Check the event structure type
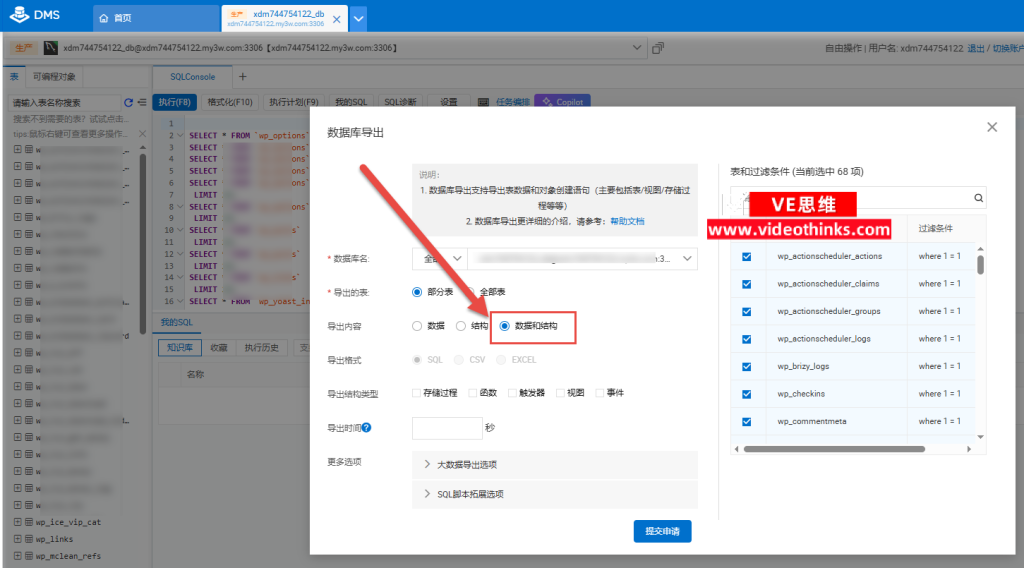The image size is (1024, 568). (x=600, y=393)
